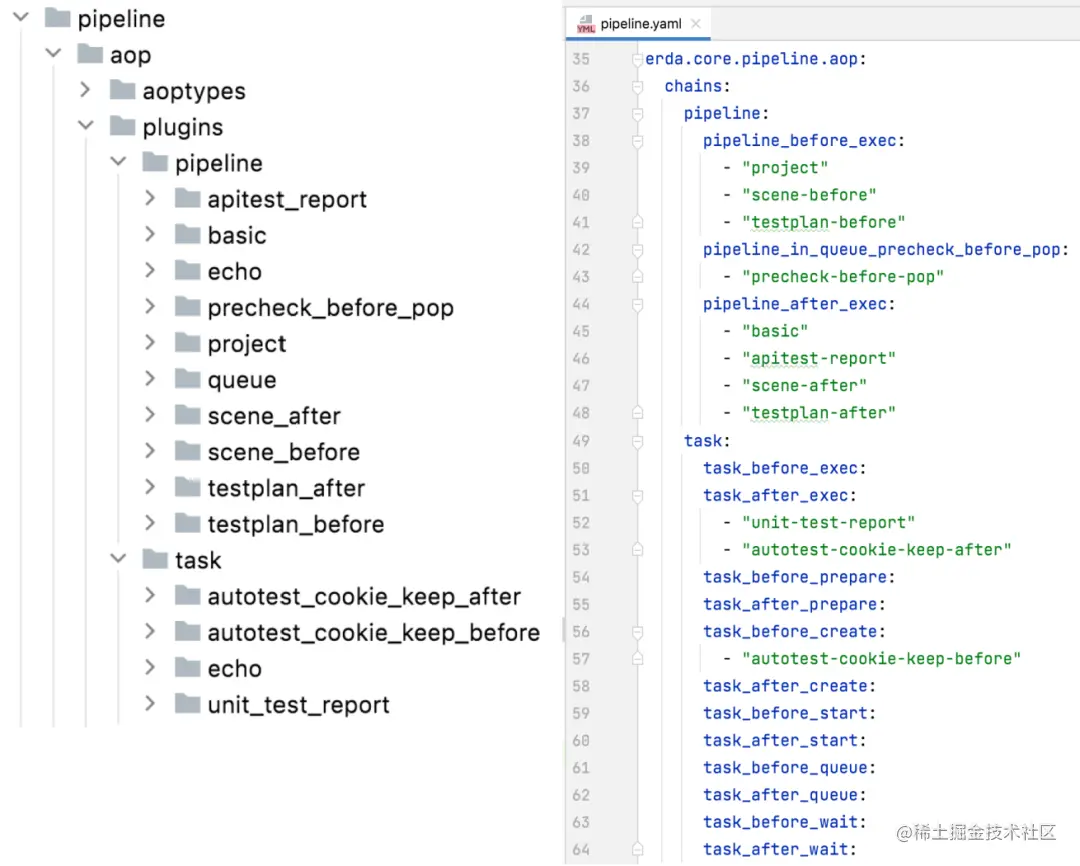This screenshot has height=866, width=1080.
Task: Expand the scene_after folder chevron
Action: click(150, 414)
